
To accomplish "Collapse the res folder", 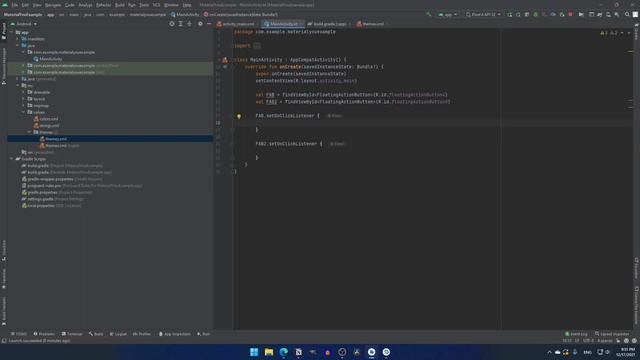I will click(18, 86).
